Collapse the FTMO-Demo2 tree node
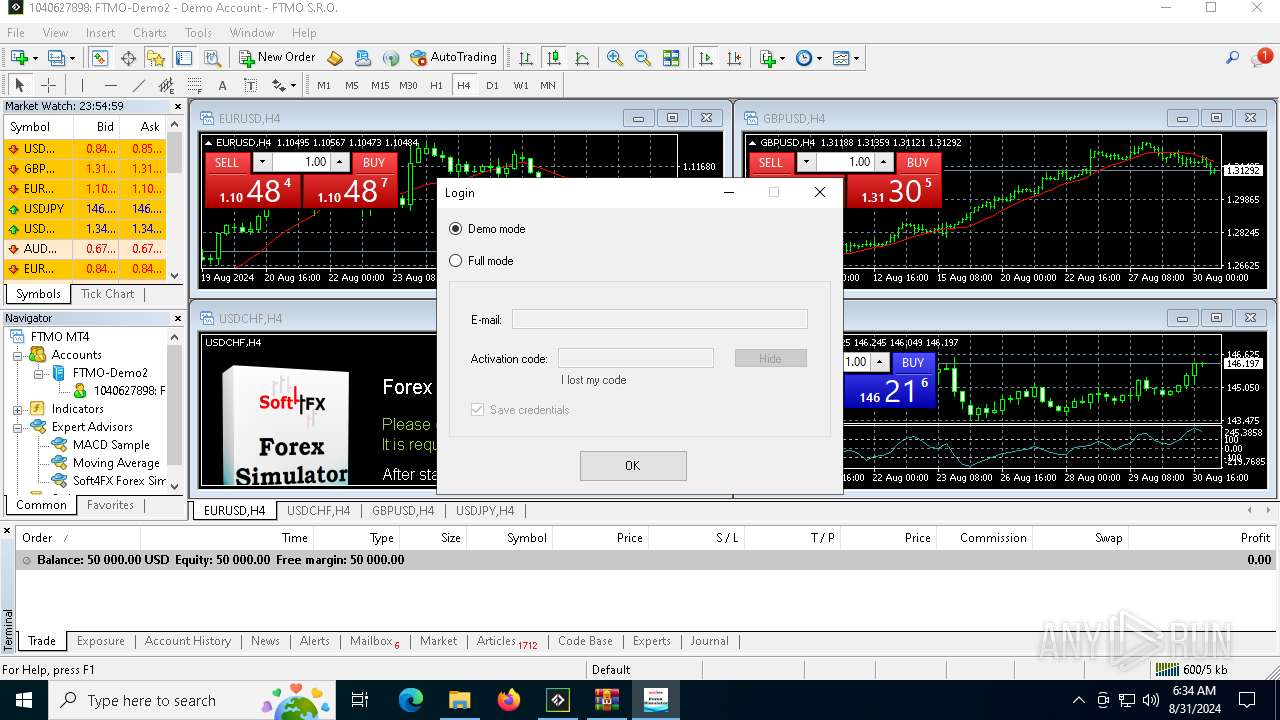1280x720 pixels. (37, 373)
